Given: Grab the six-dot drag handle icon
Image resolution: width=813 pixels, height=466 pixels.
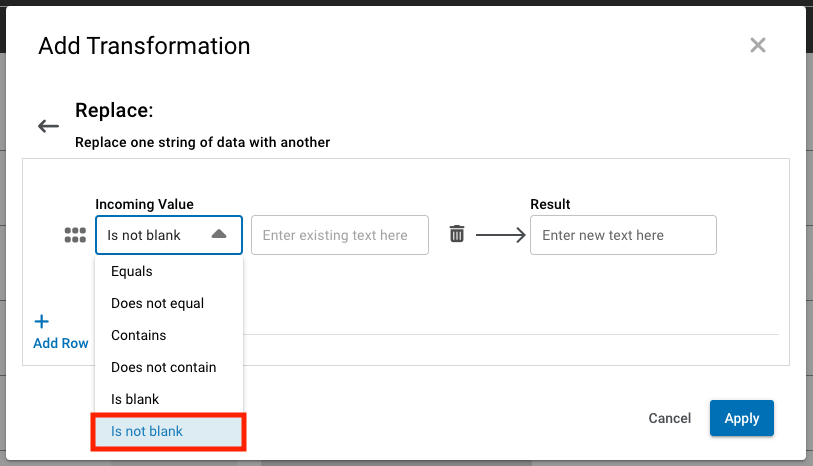Looking at the screenshot, I should pos(74,235).
